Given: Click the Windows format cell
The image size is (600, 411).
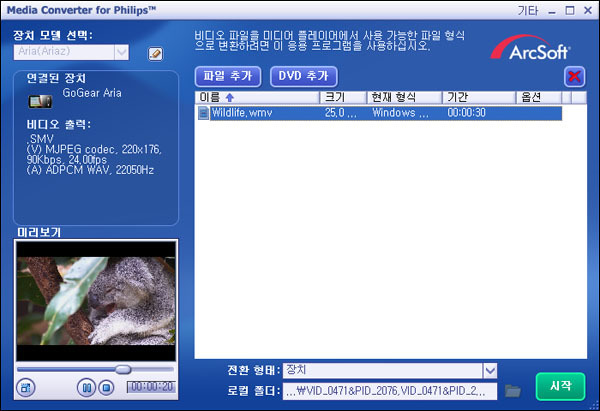Looking at the screenshot, I should click(400, 113).
